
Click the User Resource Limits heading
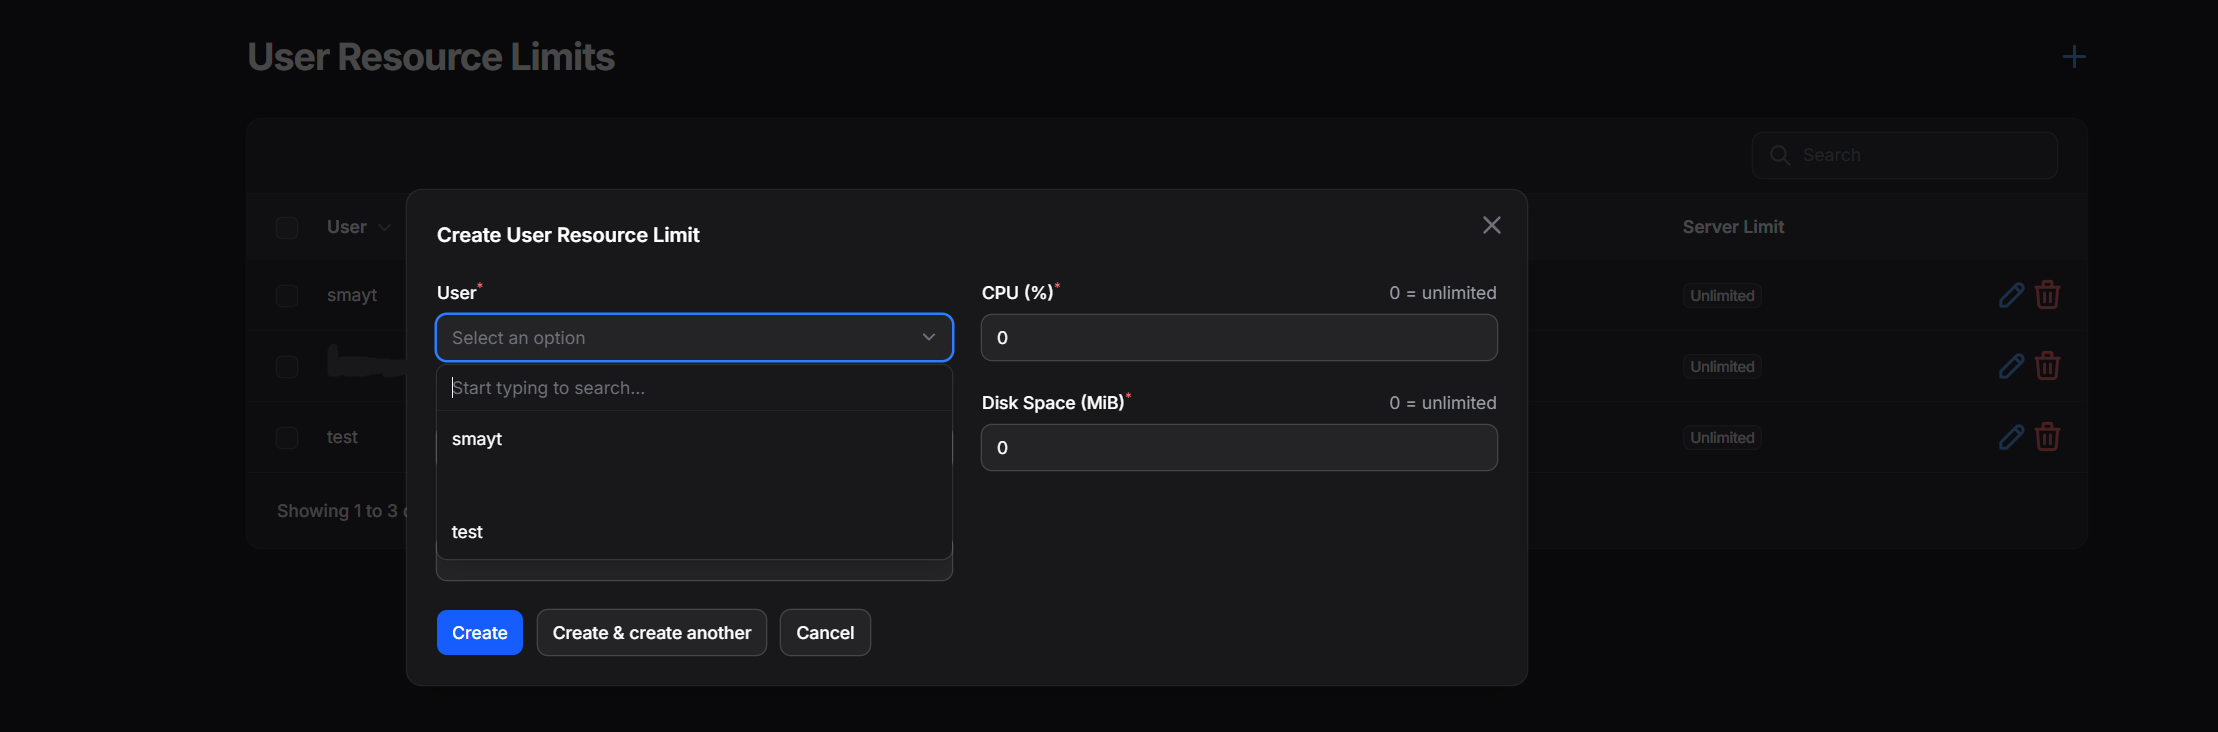tap(431, 57)
